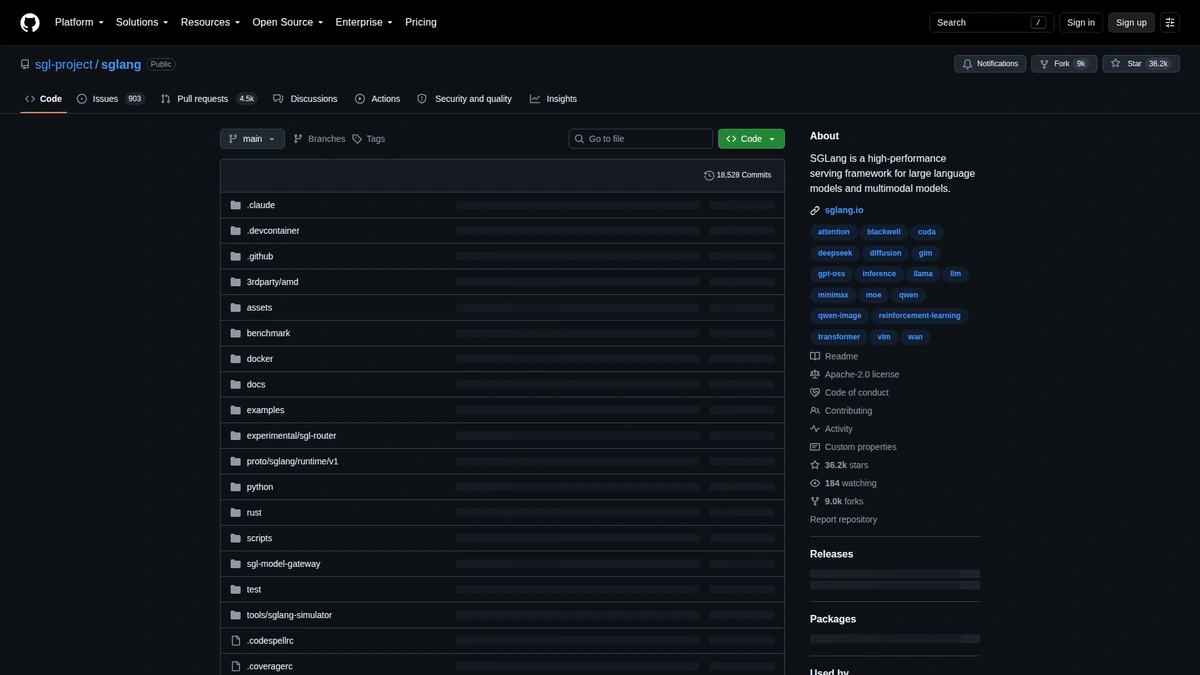Expand the Solutions menu
This screenshot has width=1200, height=675.
142,22
